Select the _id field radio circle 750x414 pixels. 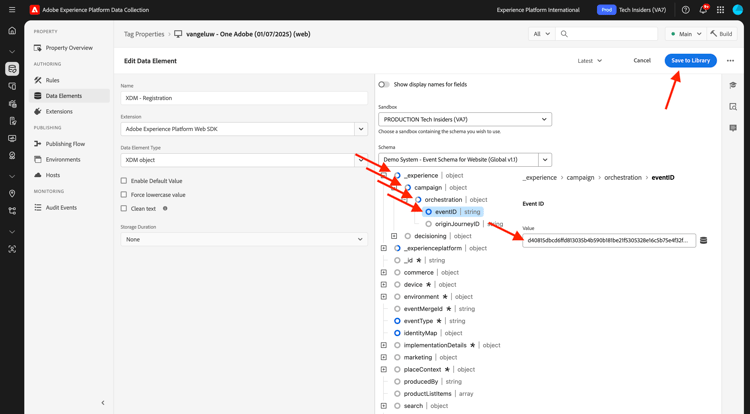pyautogui.click(x=397, y=261)
